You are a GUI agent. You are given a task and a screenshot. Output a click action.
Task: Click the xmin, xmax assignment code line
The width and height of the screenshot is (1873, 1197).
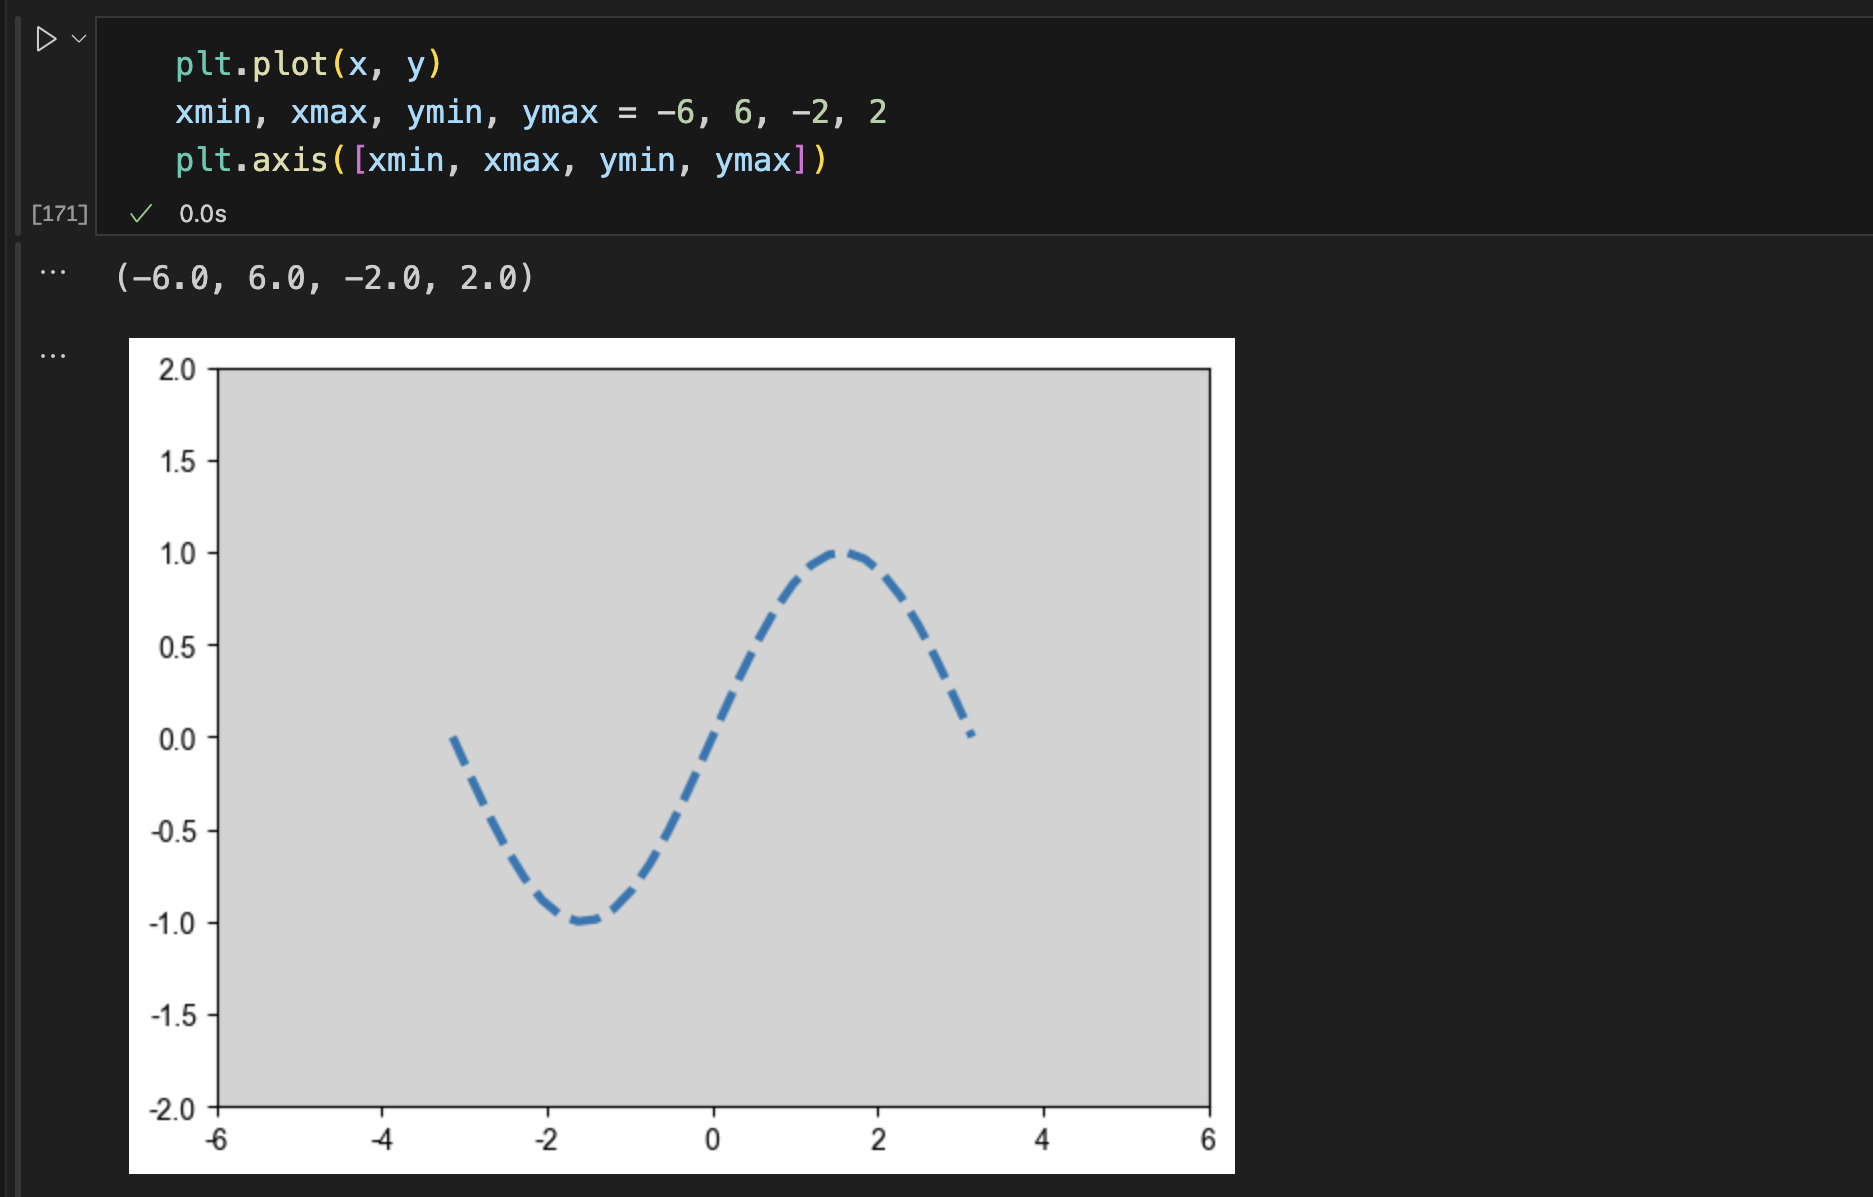(x=530, y=112)
